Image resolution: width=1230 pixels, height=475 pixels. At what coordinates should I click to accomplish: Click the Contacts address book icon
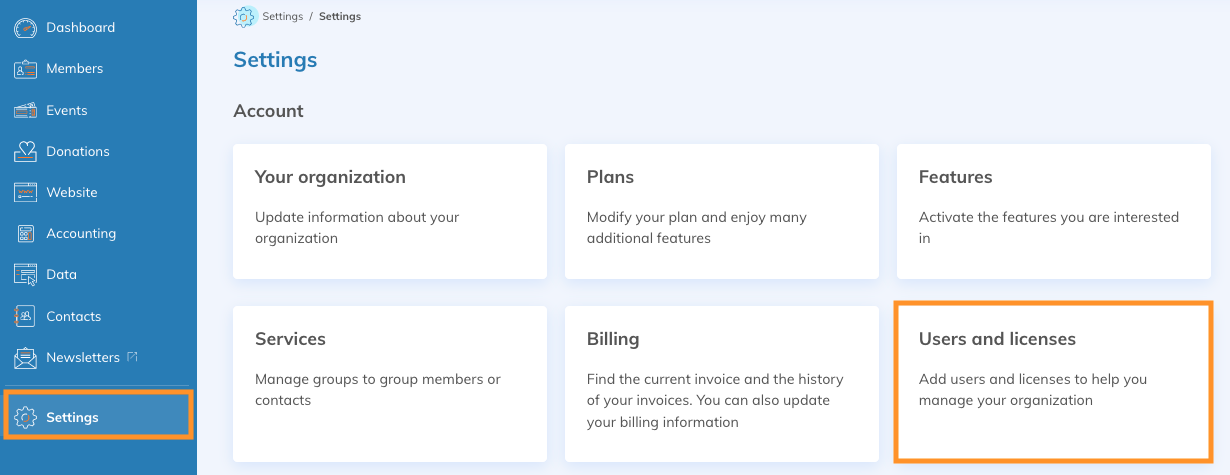(25, 316)
